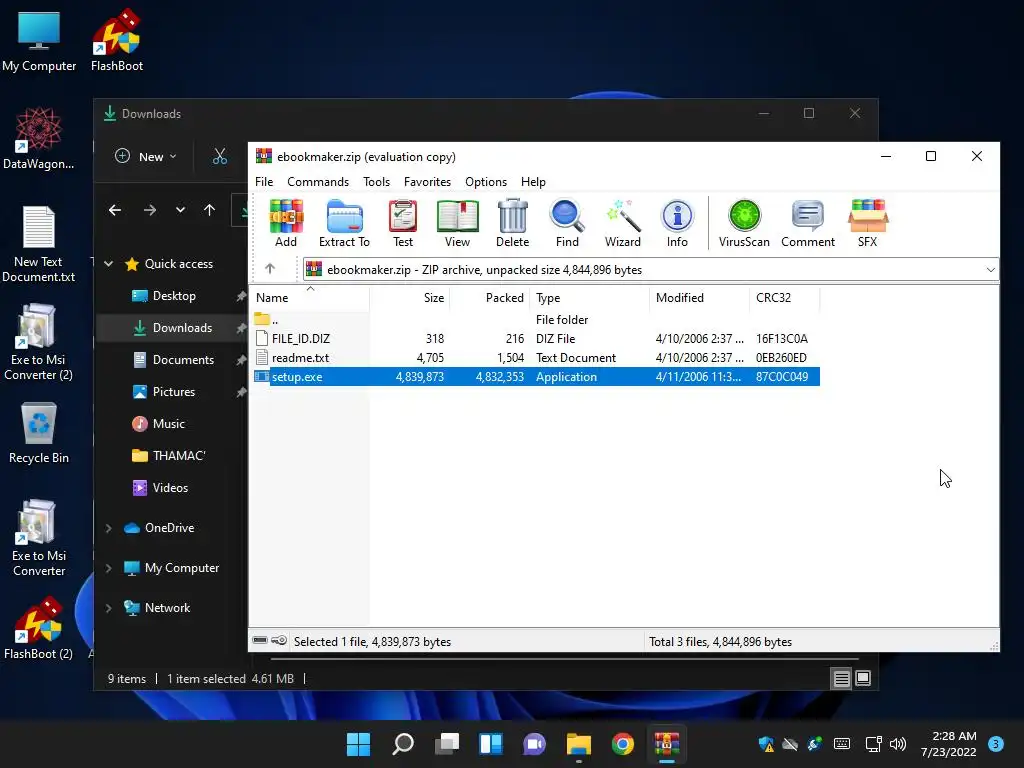Expand the WinRAR address bar dropdown
This screenshot has width=1024, height=768.
[x=990, y=270]
